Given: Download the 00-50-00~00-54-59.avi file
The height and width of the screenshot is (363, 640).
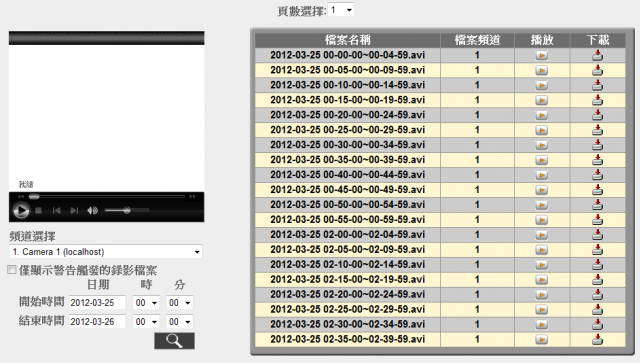Looking at the screenshot, I should (597, 205).
